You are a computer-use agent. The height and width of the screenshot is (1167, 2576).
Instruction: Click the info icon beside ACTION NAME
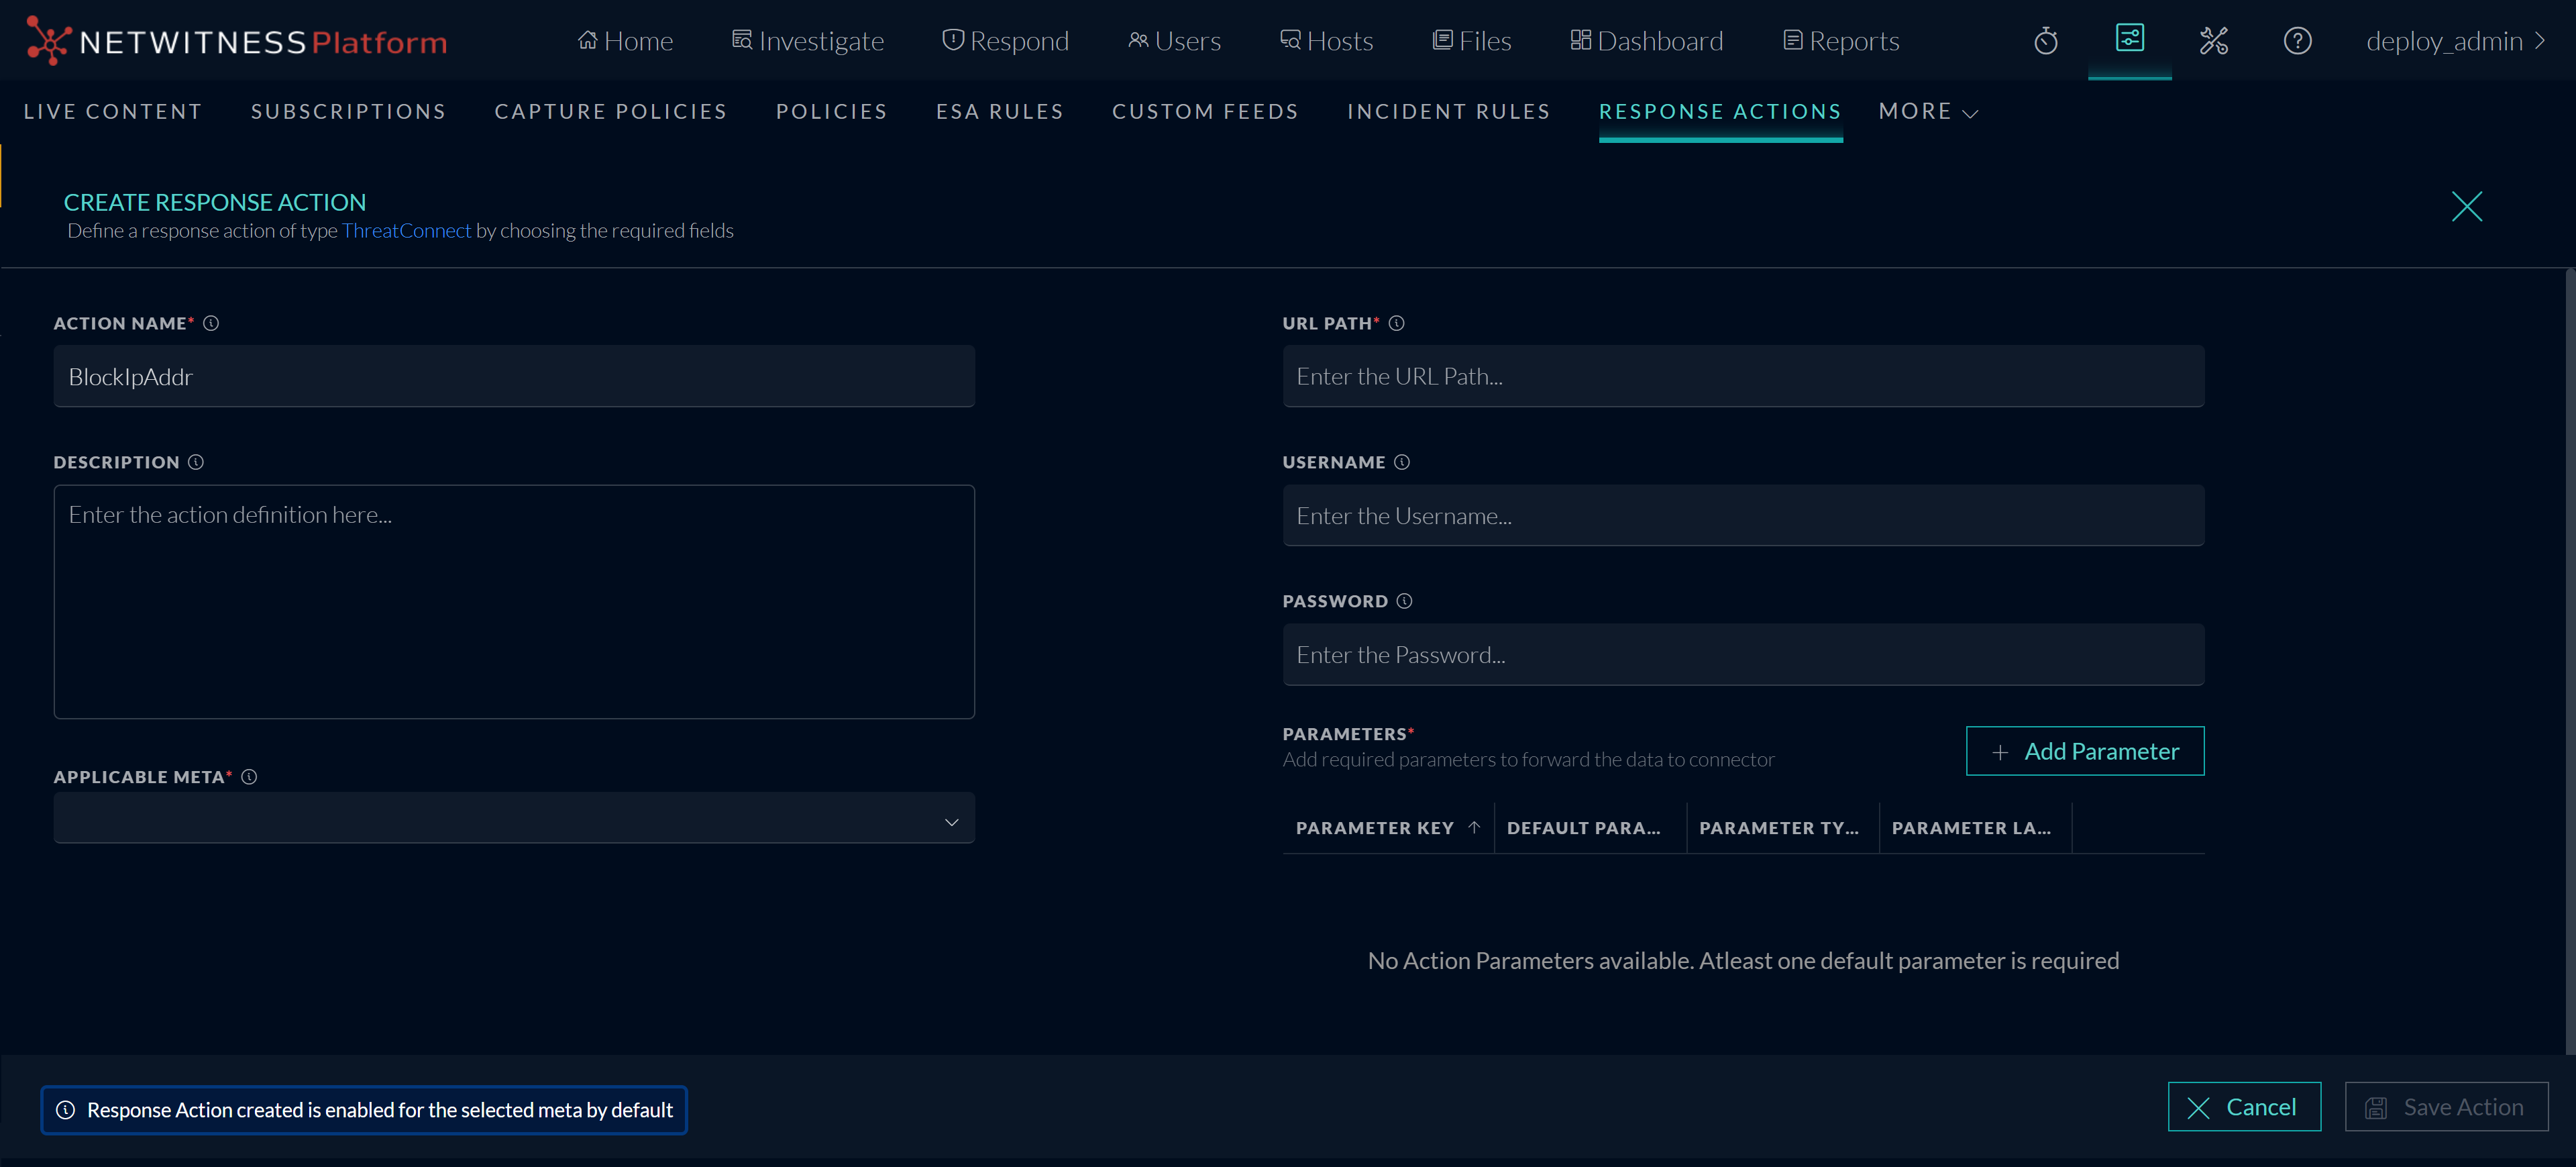point(210,323)
